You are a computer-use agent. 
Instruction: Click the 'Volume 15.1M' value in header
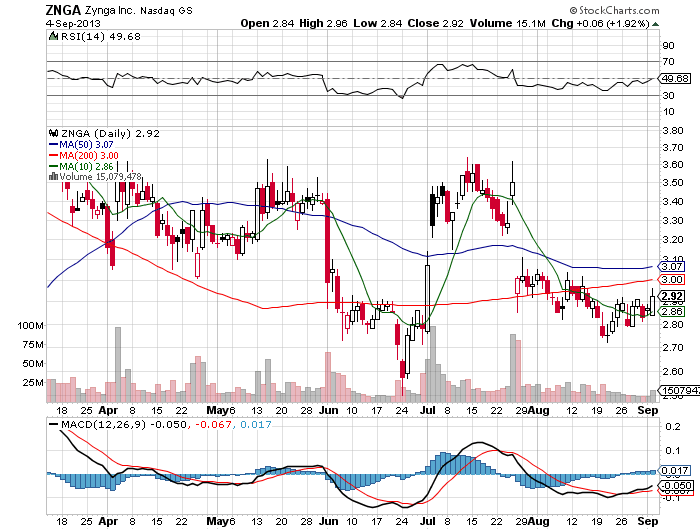pos(508,23)
